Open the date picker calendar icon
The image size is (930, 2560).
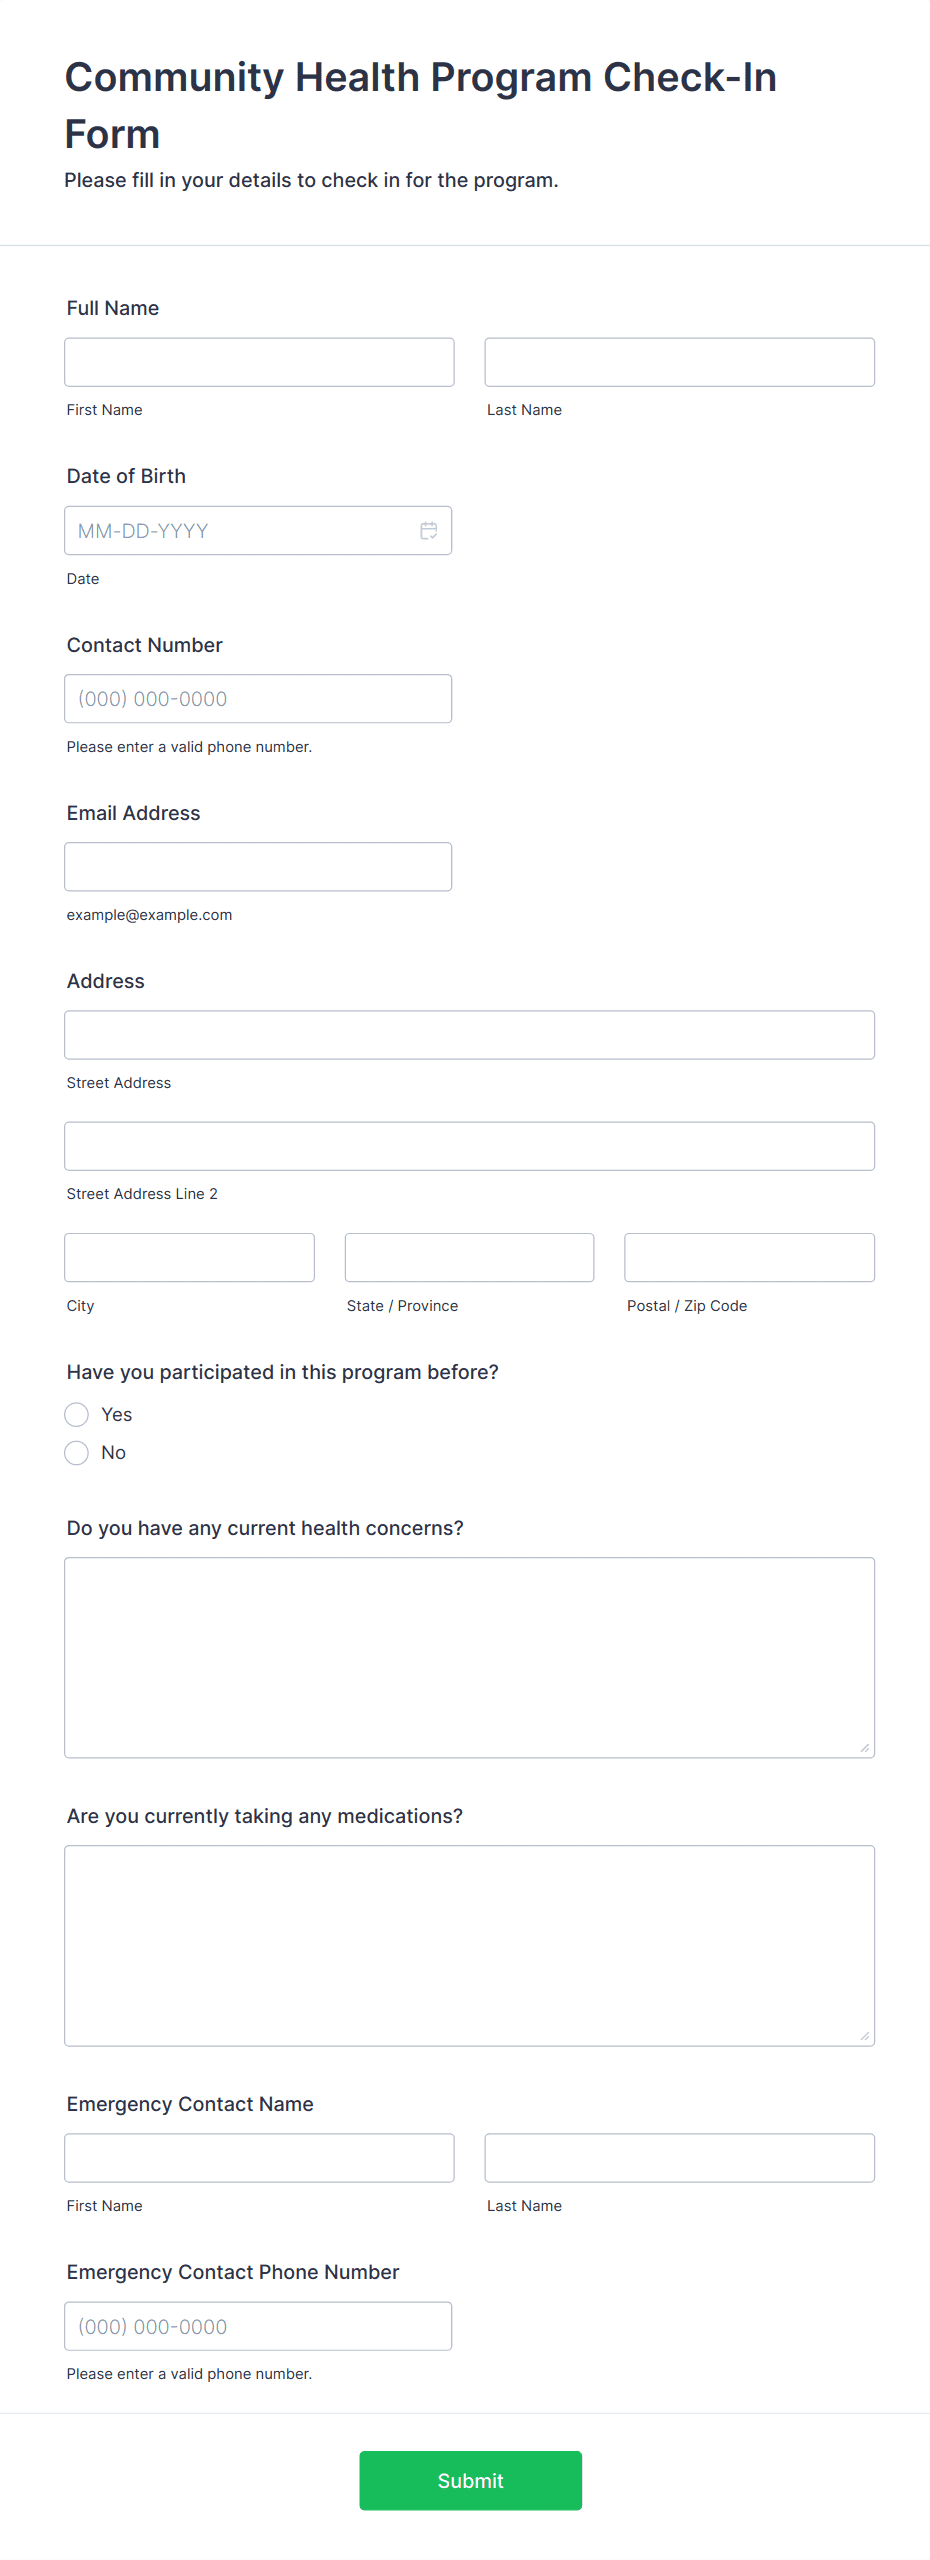pos(428,530)
